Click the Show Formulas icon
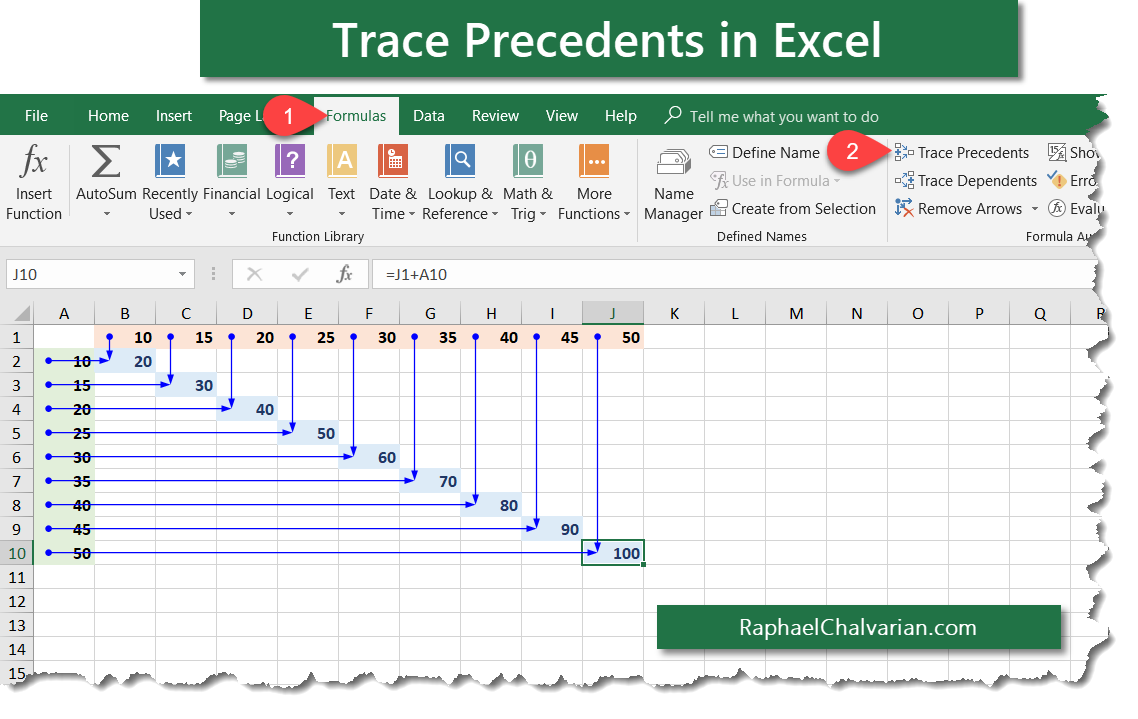This screenshot has width=1138, height=719. click(x=1057, y=152)
